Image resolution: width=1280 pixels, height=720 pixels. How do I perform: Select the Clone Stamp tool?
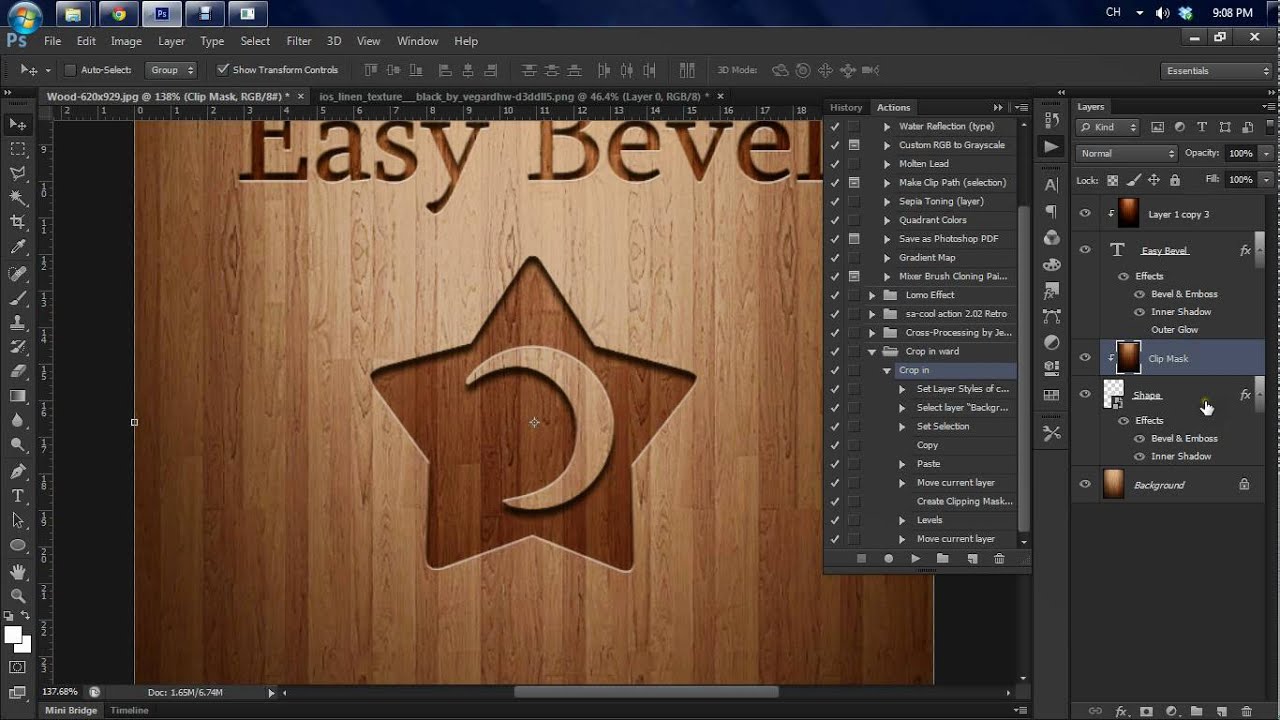(18, 323)
